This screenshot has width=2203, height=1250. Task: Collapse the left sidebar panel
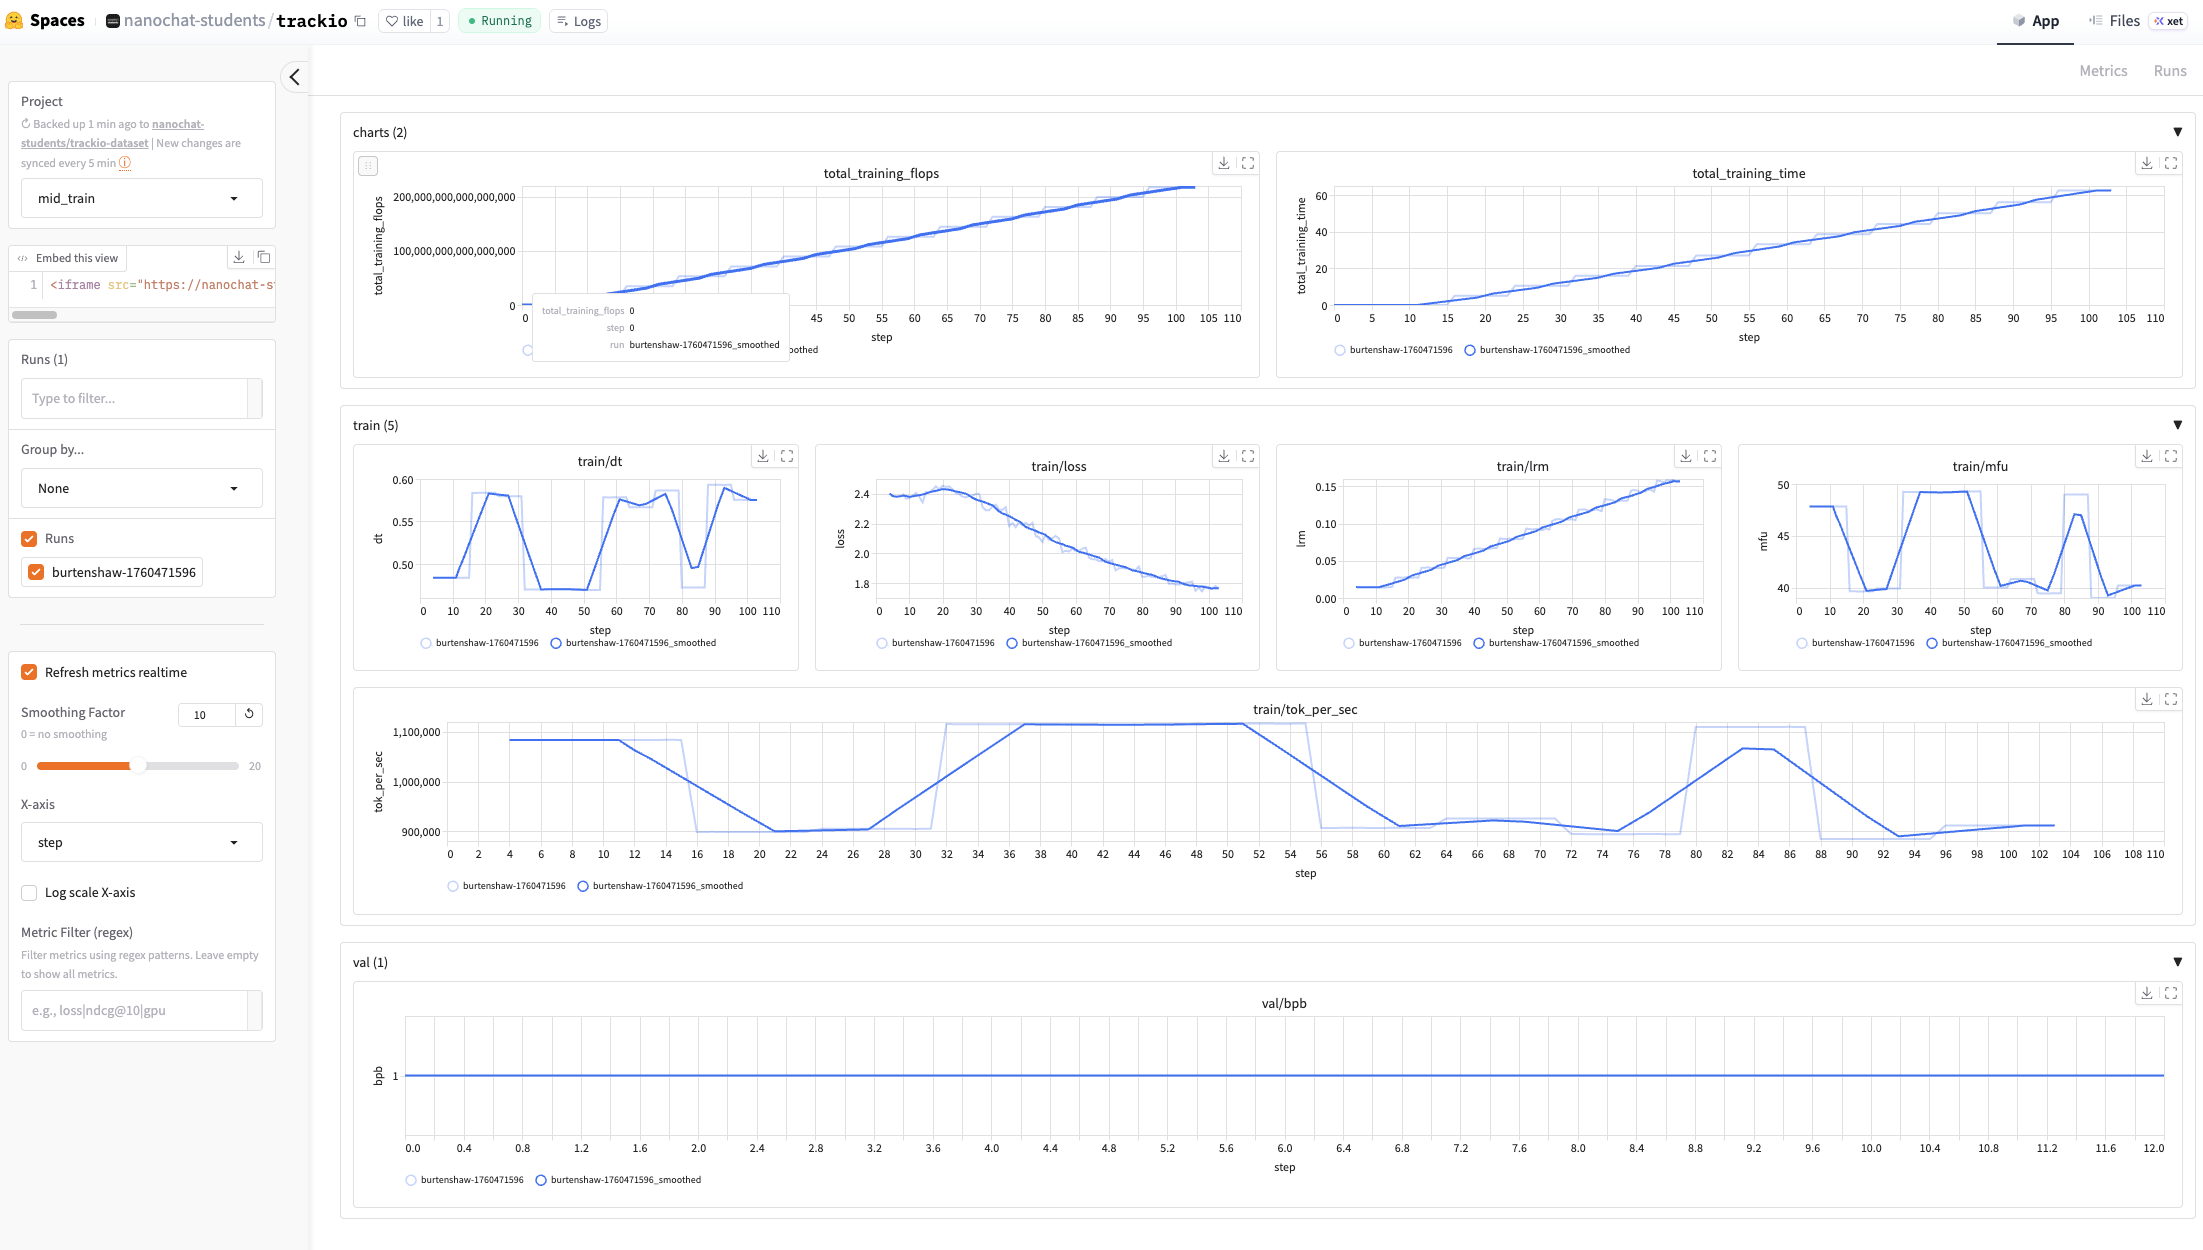pos(294,77)
